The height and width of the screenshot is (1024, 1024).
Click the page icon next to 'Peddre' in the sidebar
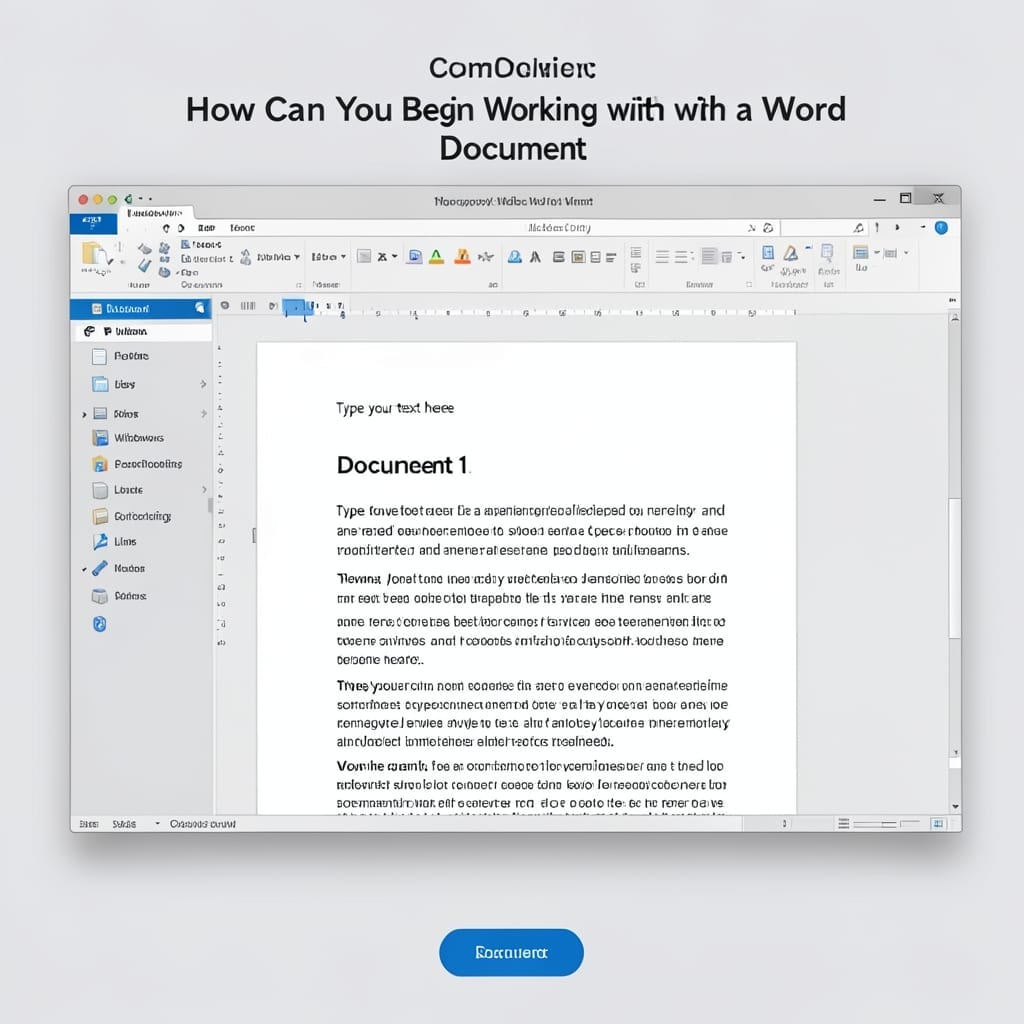point(99,357)
